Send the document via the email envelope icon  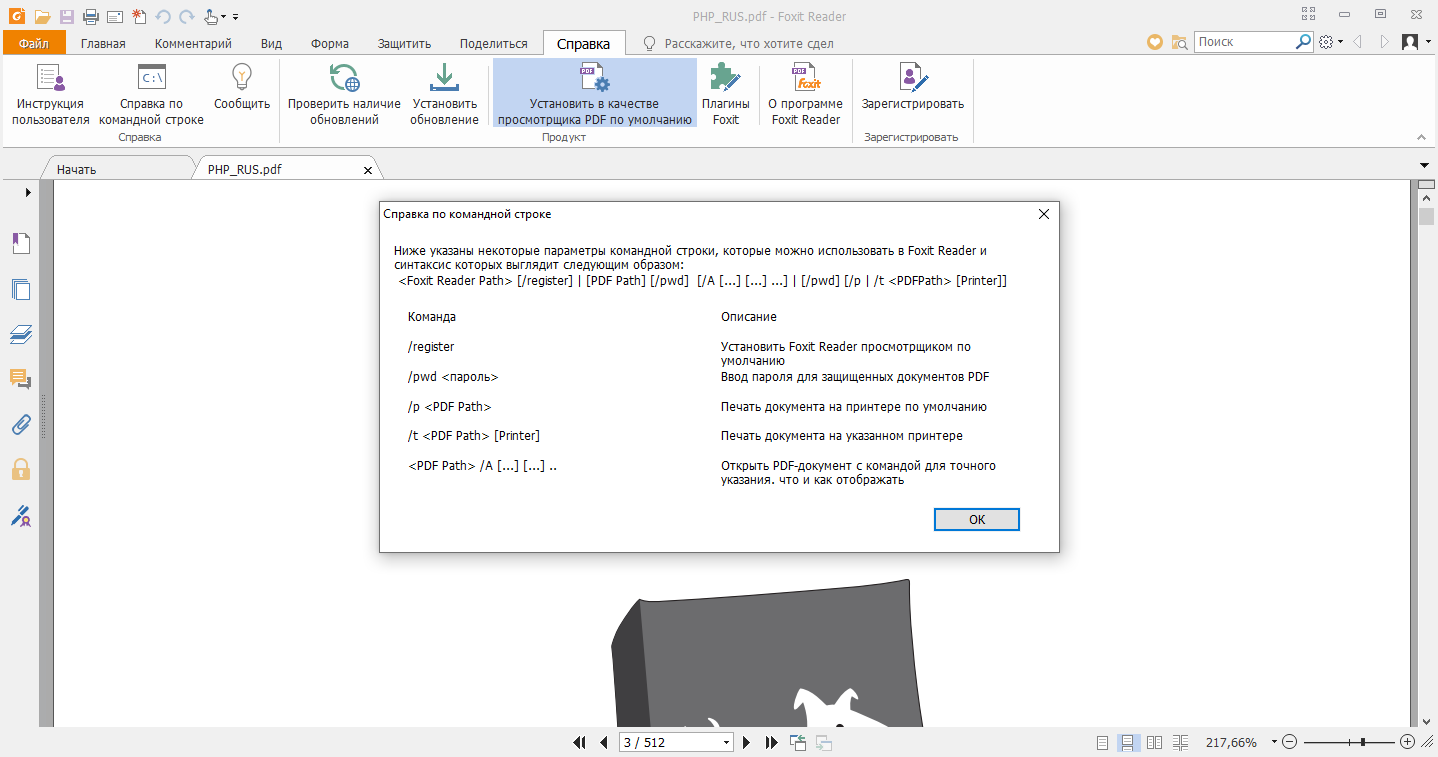pyautogui.click(x=114, y=16)
